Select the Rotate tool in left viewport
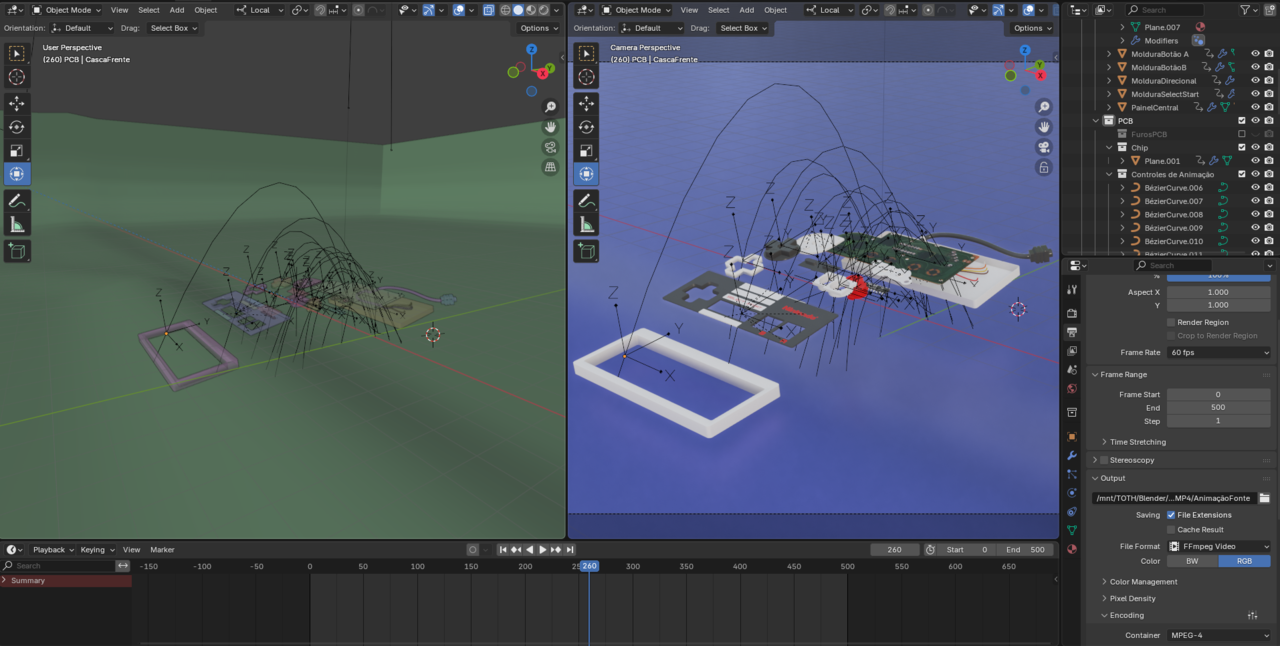Image resolution: width=1280 pixels, height=646 pixels. pos(17,127)
